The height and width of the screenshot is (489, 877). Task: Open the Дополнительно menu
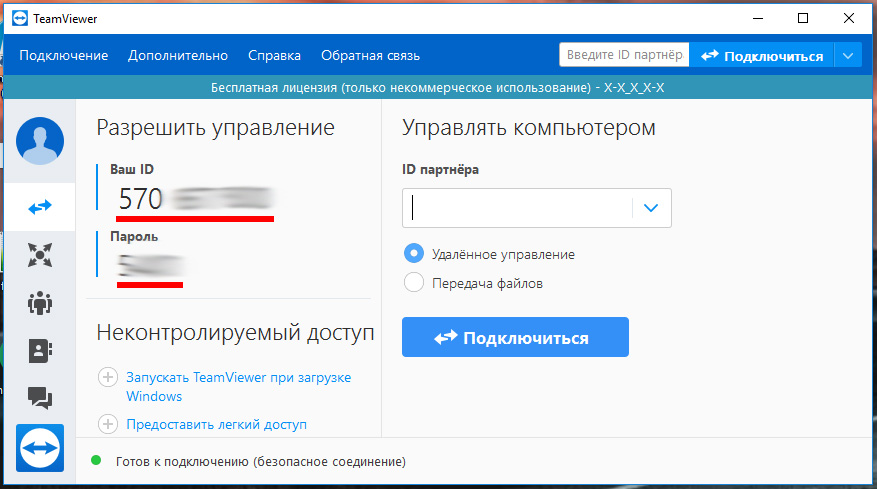pos(178,55)
